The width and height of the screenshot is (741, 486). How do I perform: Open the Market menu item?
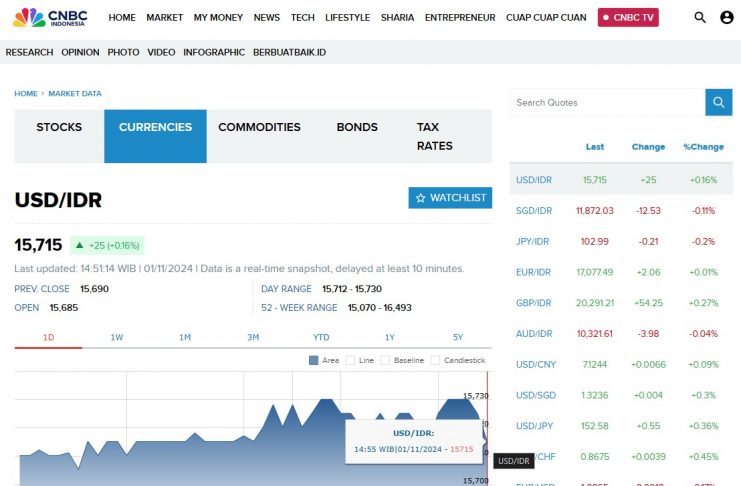[164, 17]
